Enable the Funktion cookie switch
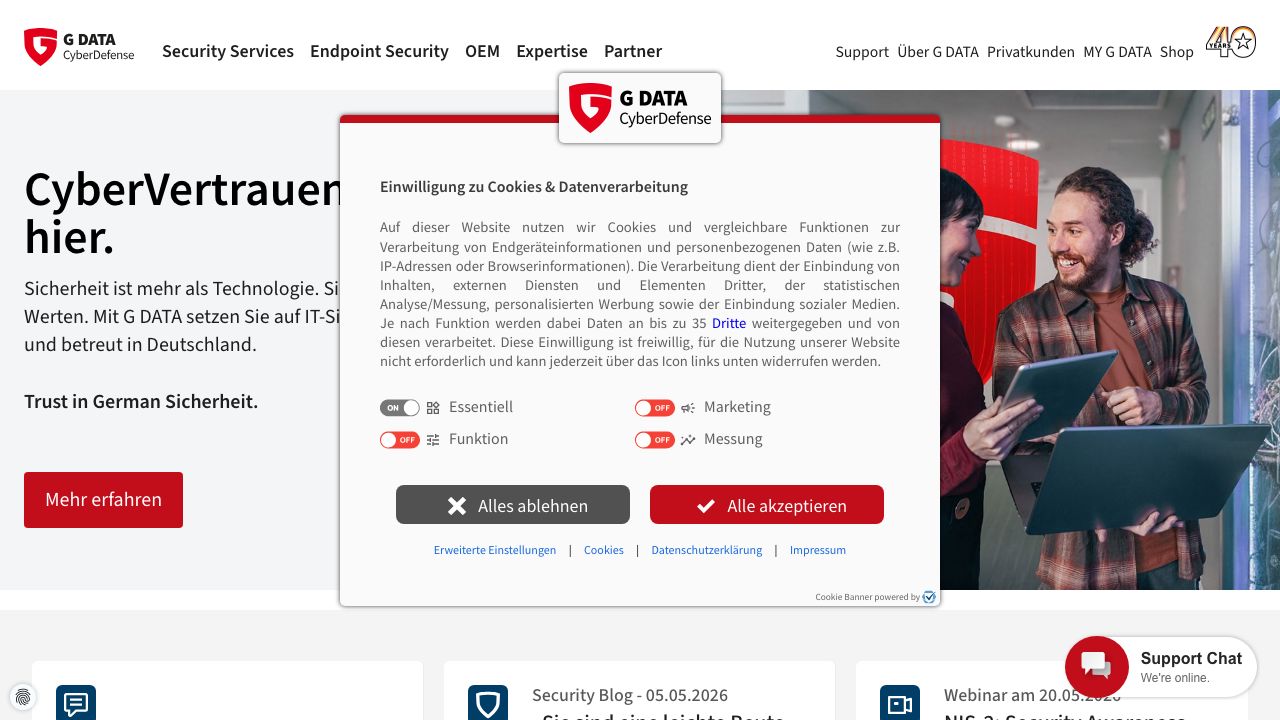This screenshot has width=1280, height=720. click(399, 440)
